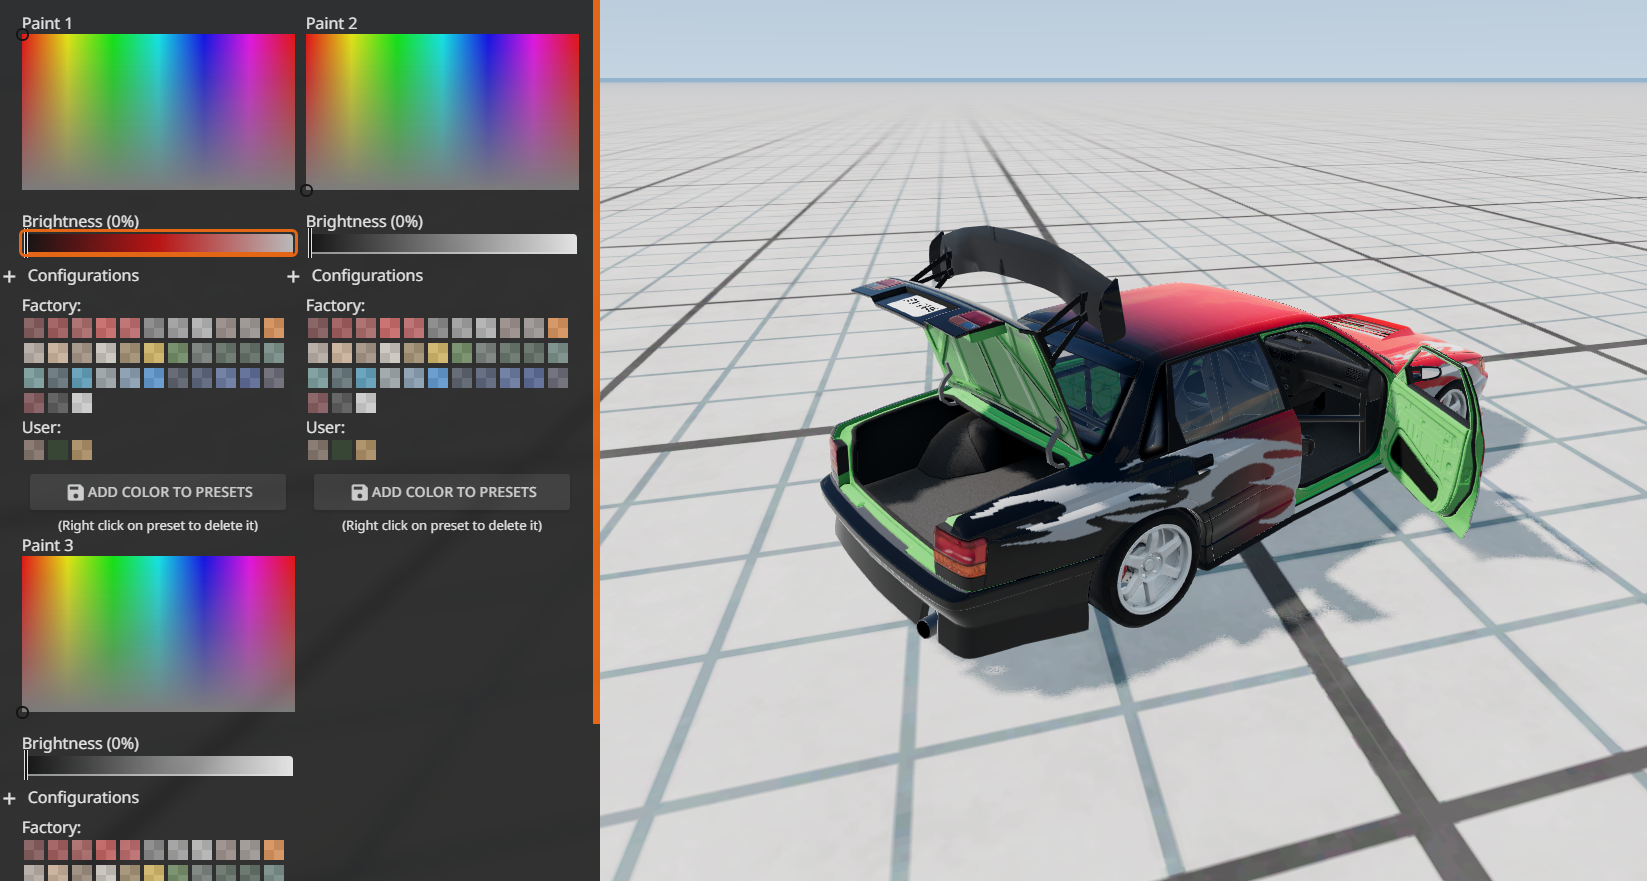Click 'User:' label under Paint 2
Viewport: 1647px width, 881px height.
[x=325, y=427]
